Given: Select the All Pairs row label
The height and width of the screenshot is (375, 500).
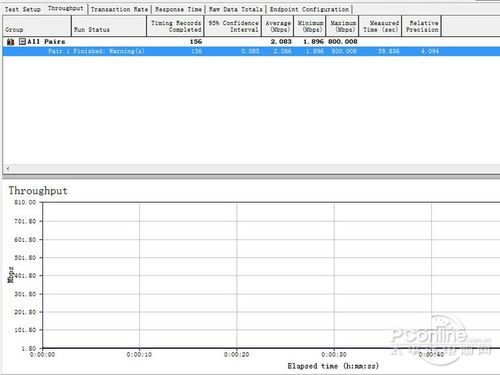Looking at the screenshot, I should coord(46,42).
